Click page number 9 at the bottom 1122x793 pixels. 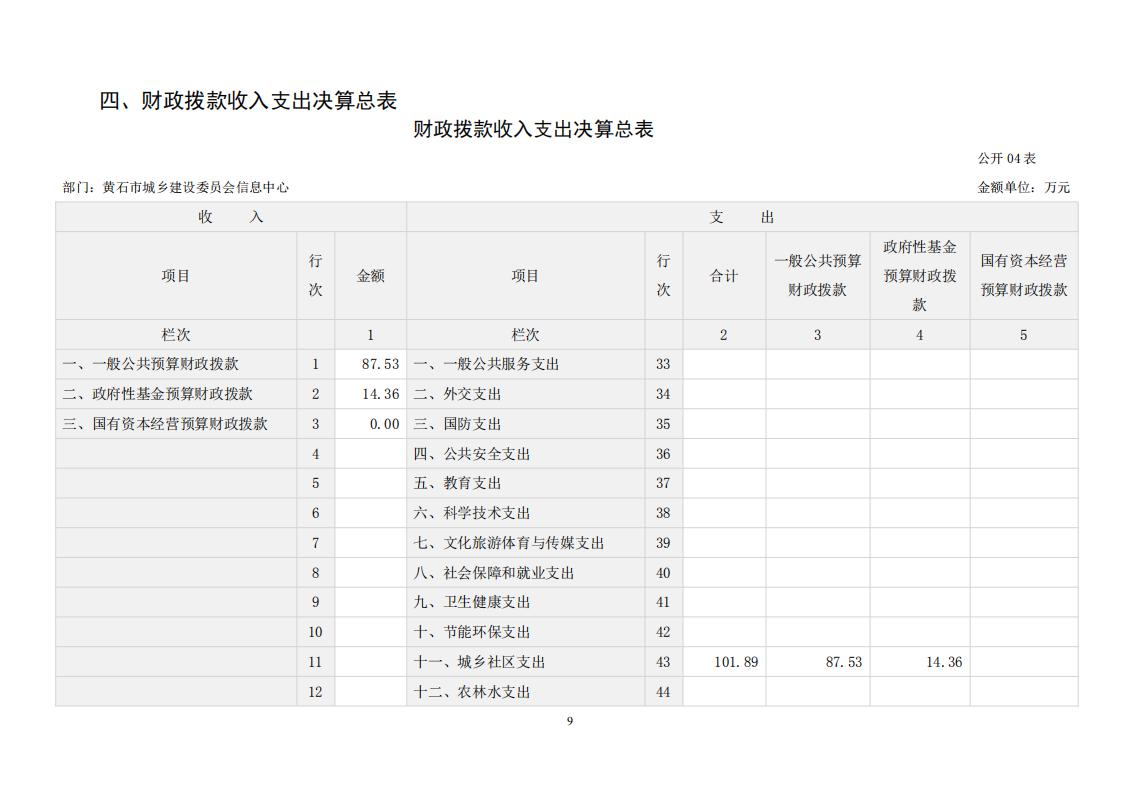570,721
